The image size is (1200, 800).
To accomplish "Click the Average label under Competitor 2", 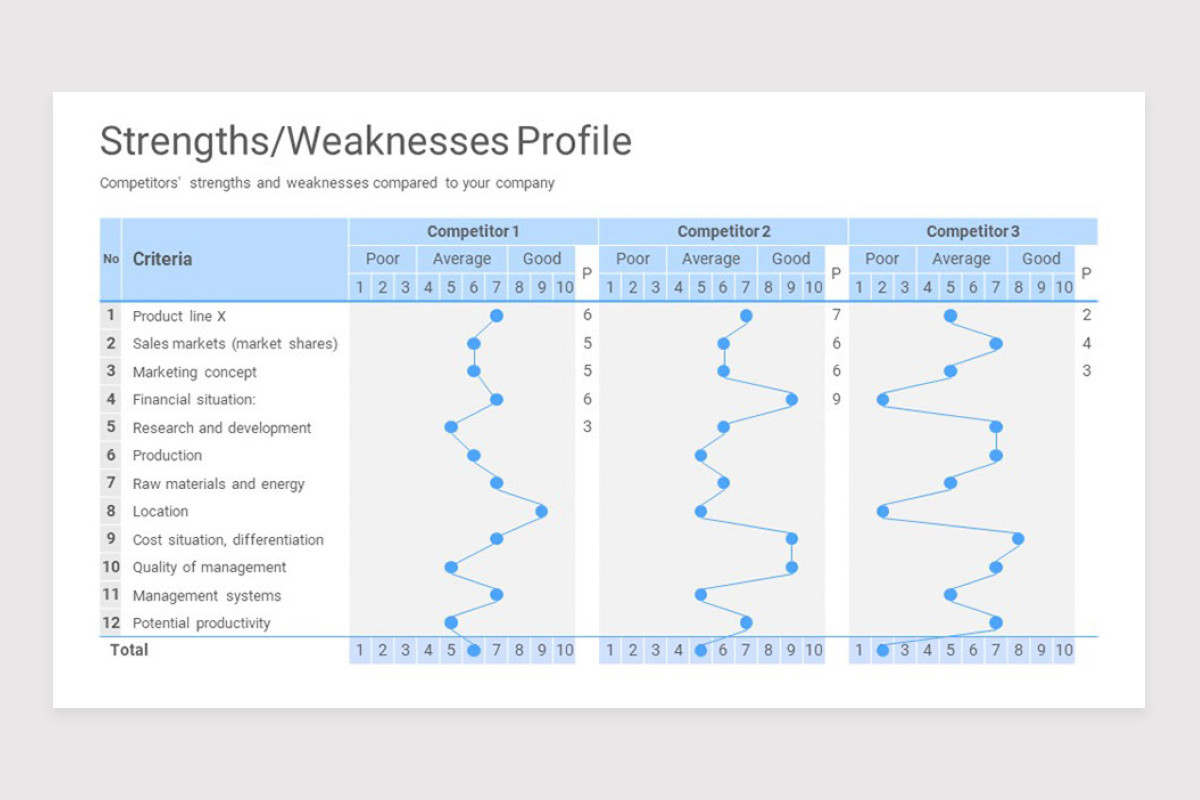I will click(x=711, y=259).
